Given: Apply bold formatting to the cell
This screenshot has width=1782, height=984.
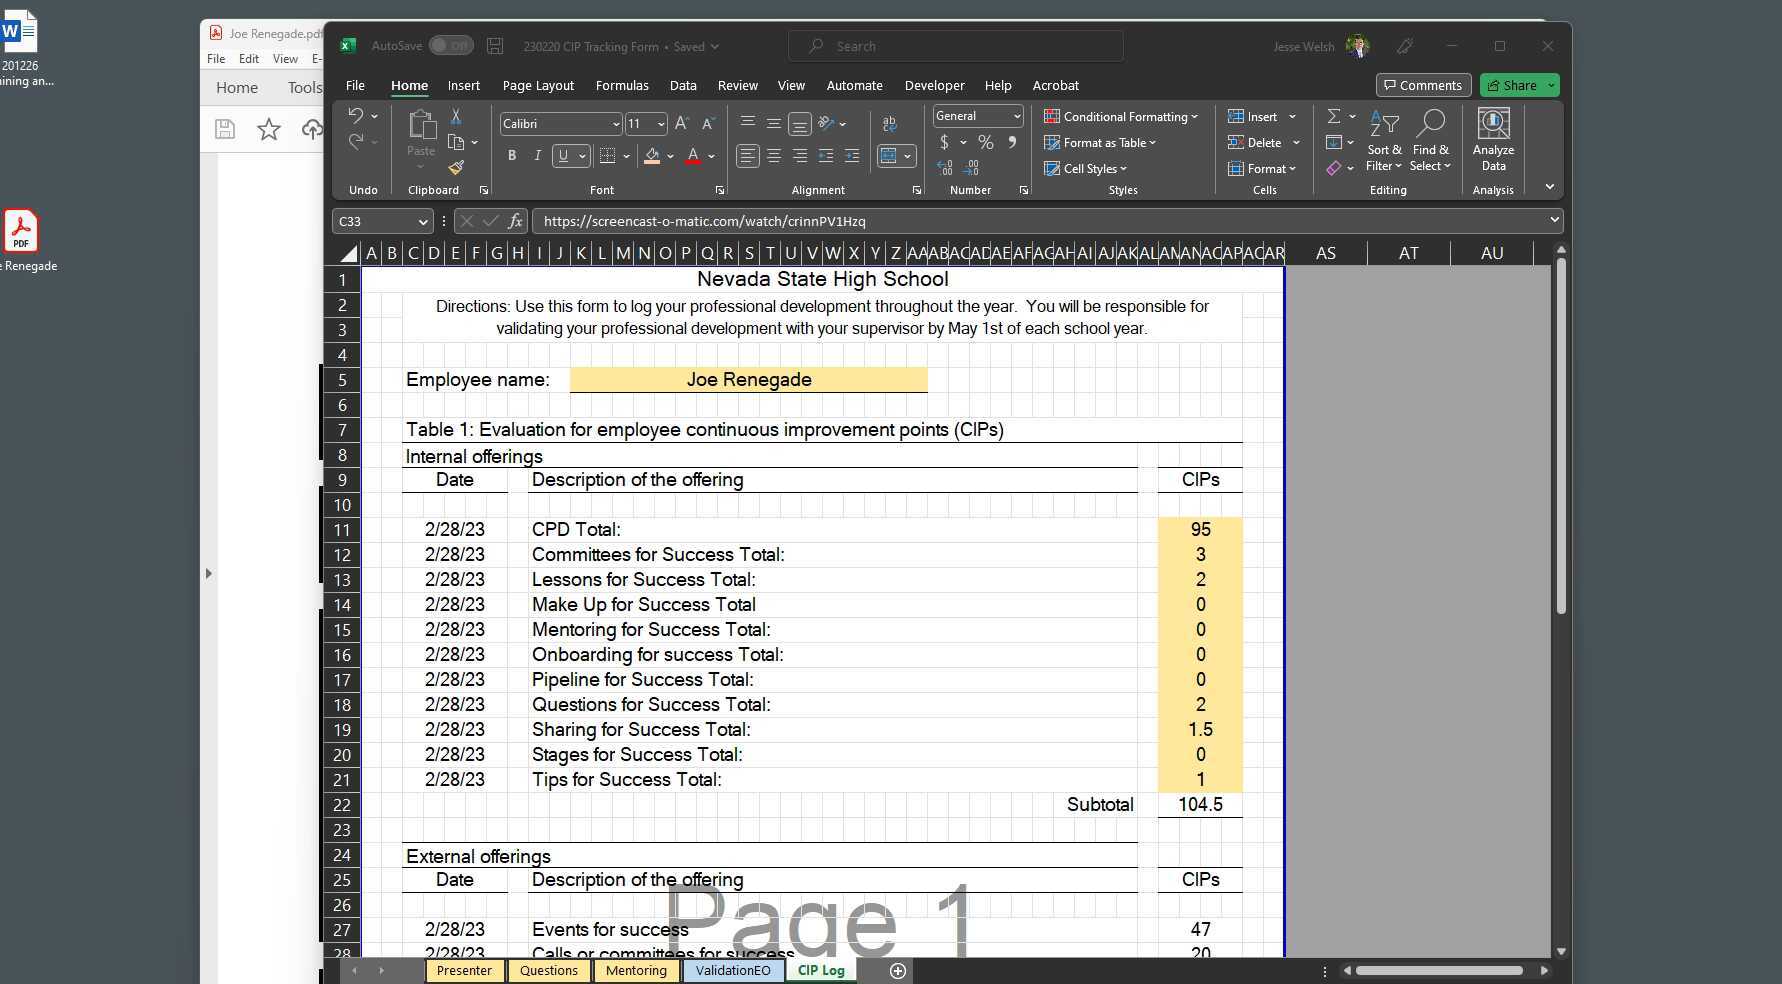Looking at the screenshot, I should tap(511, 156).
